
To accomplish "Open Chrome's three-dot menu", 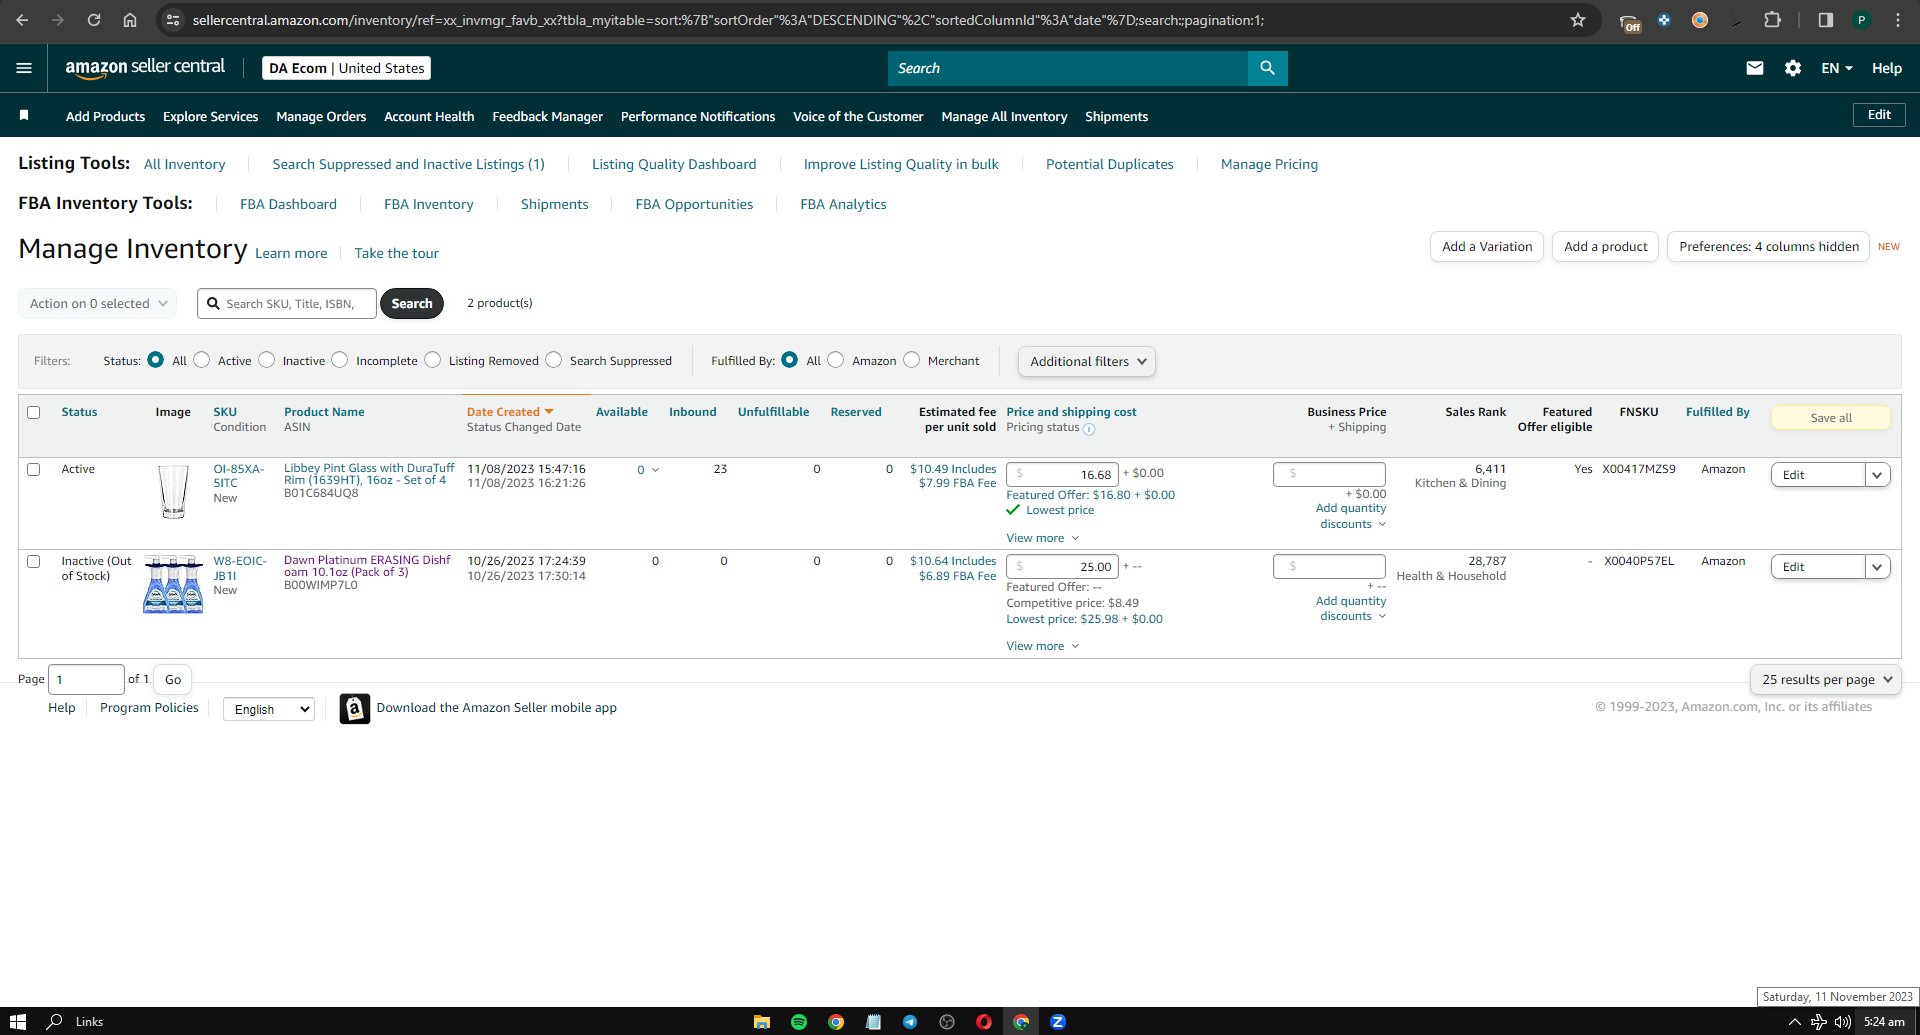I will tap(1898, 20).
